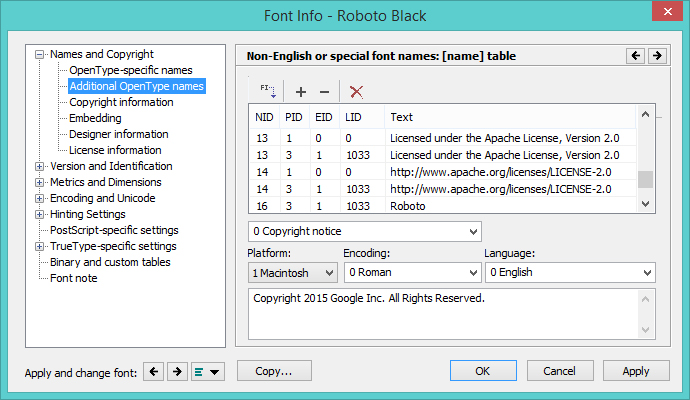The image size is (690, 400).
Task: Click the minus icon to remove record
Action: [x=324, y=92]
